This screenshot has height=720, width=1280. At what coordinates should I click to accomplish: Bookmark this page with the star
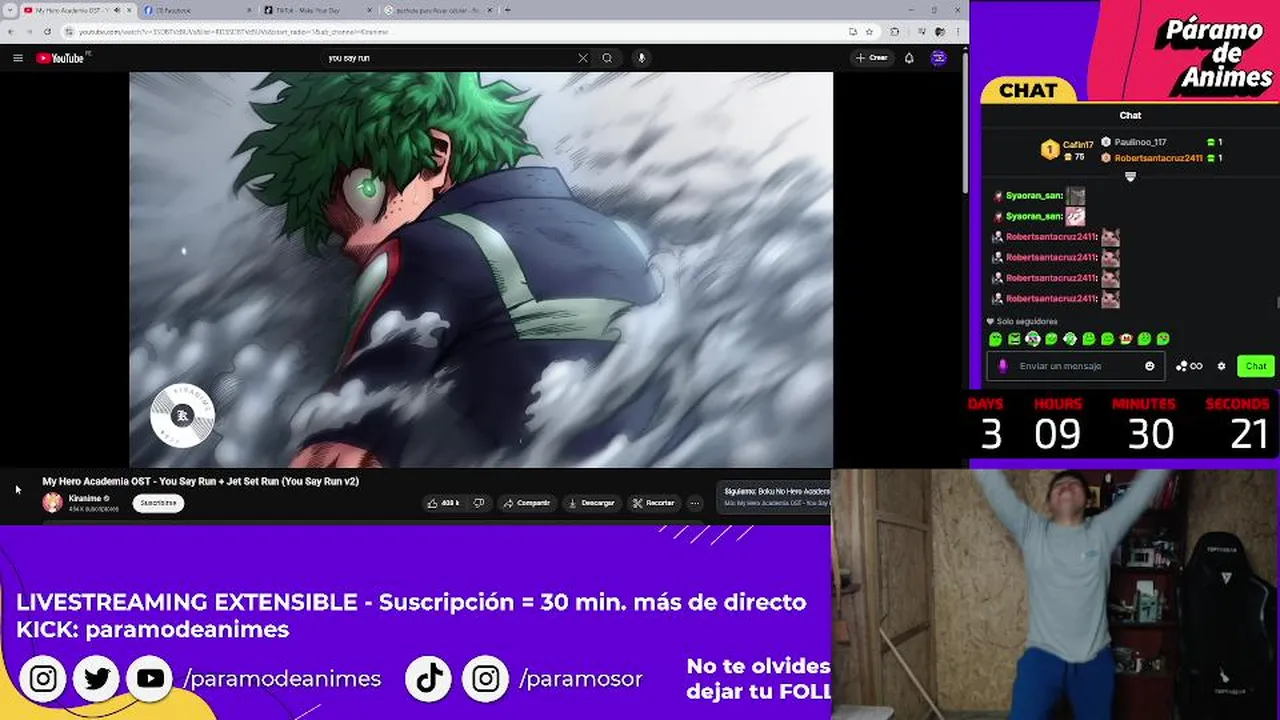tap(869, 32)
